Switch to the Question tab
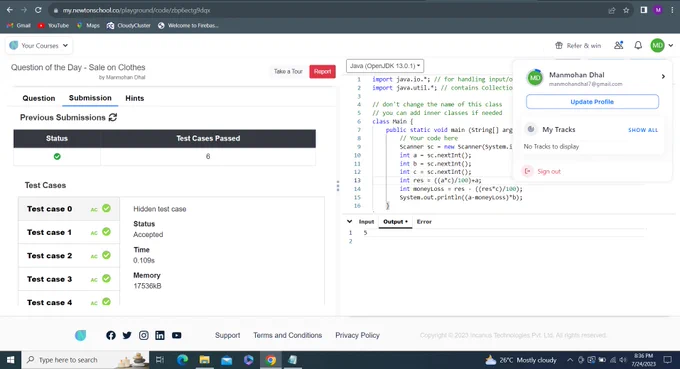Image resolution: width=680 pixels, height=369 pixels. [39, 98]
